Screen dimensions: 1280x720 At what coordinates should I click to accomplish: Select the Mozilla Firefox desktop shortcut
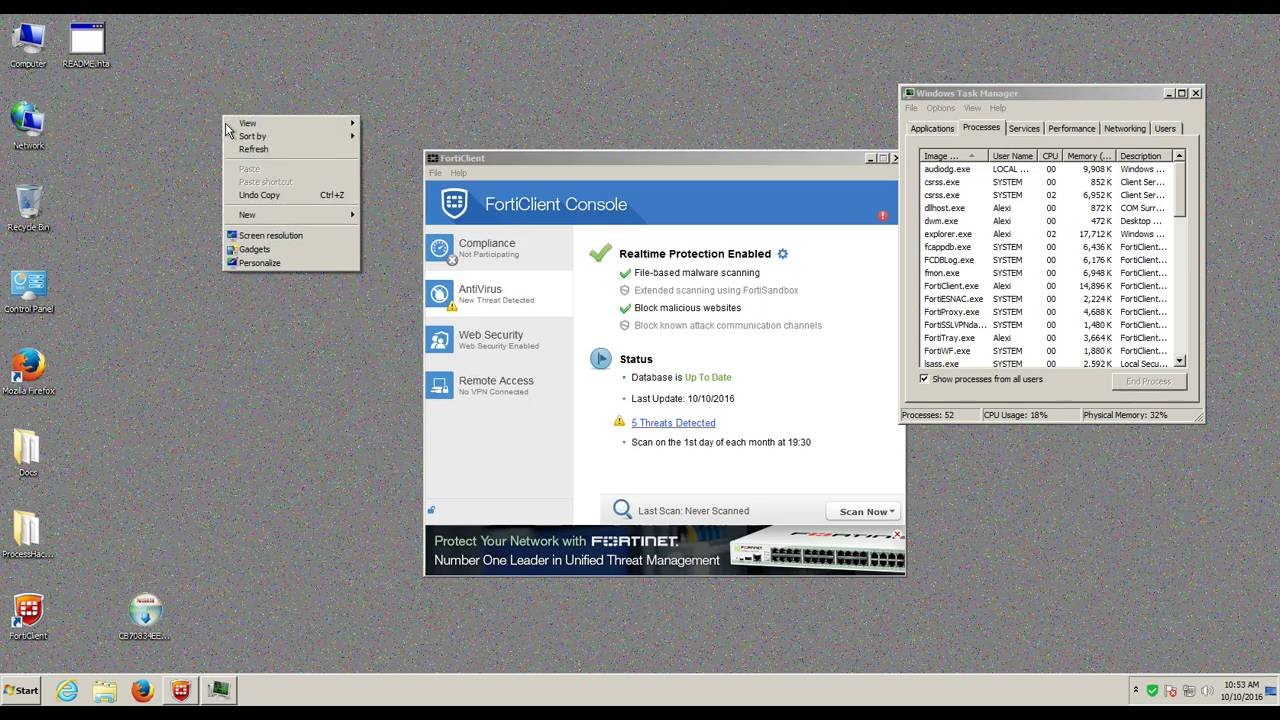[28, 372]
